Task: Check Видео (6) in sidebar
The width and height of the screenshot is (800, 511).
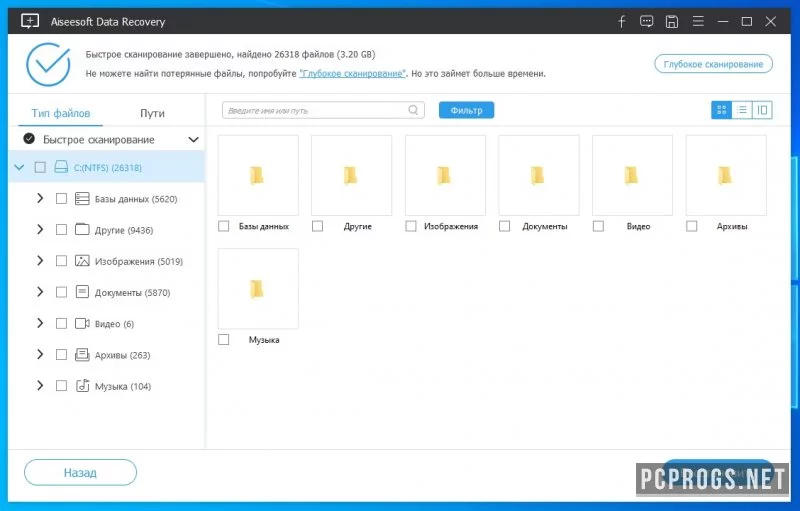Action: pos(61,323)
